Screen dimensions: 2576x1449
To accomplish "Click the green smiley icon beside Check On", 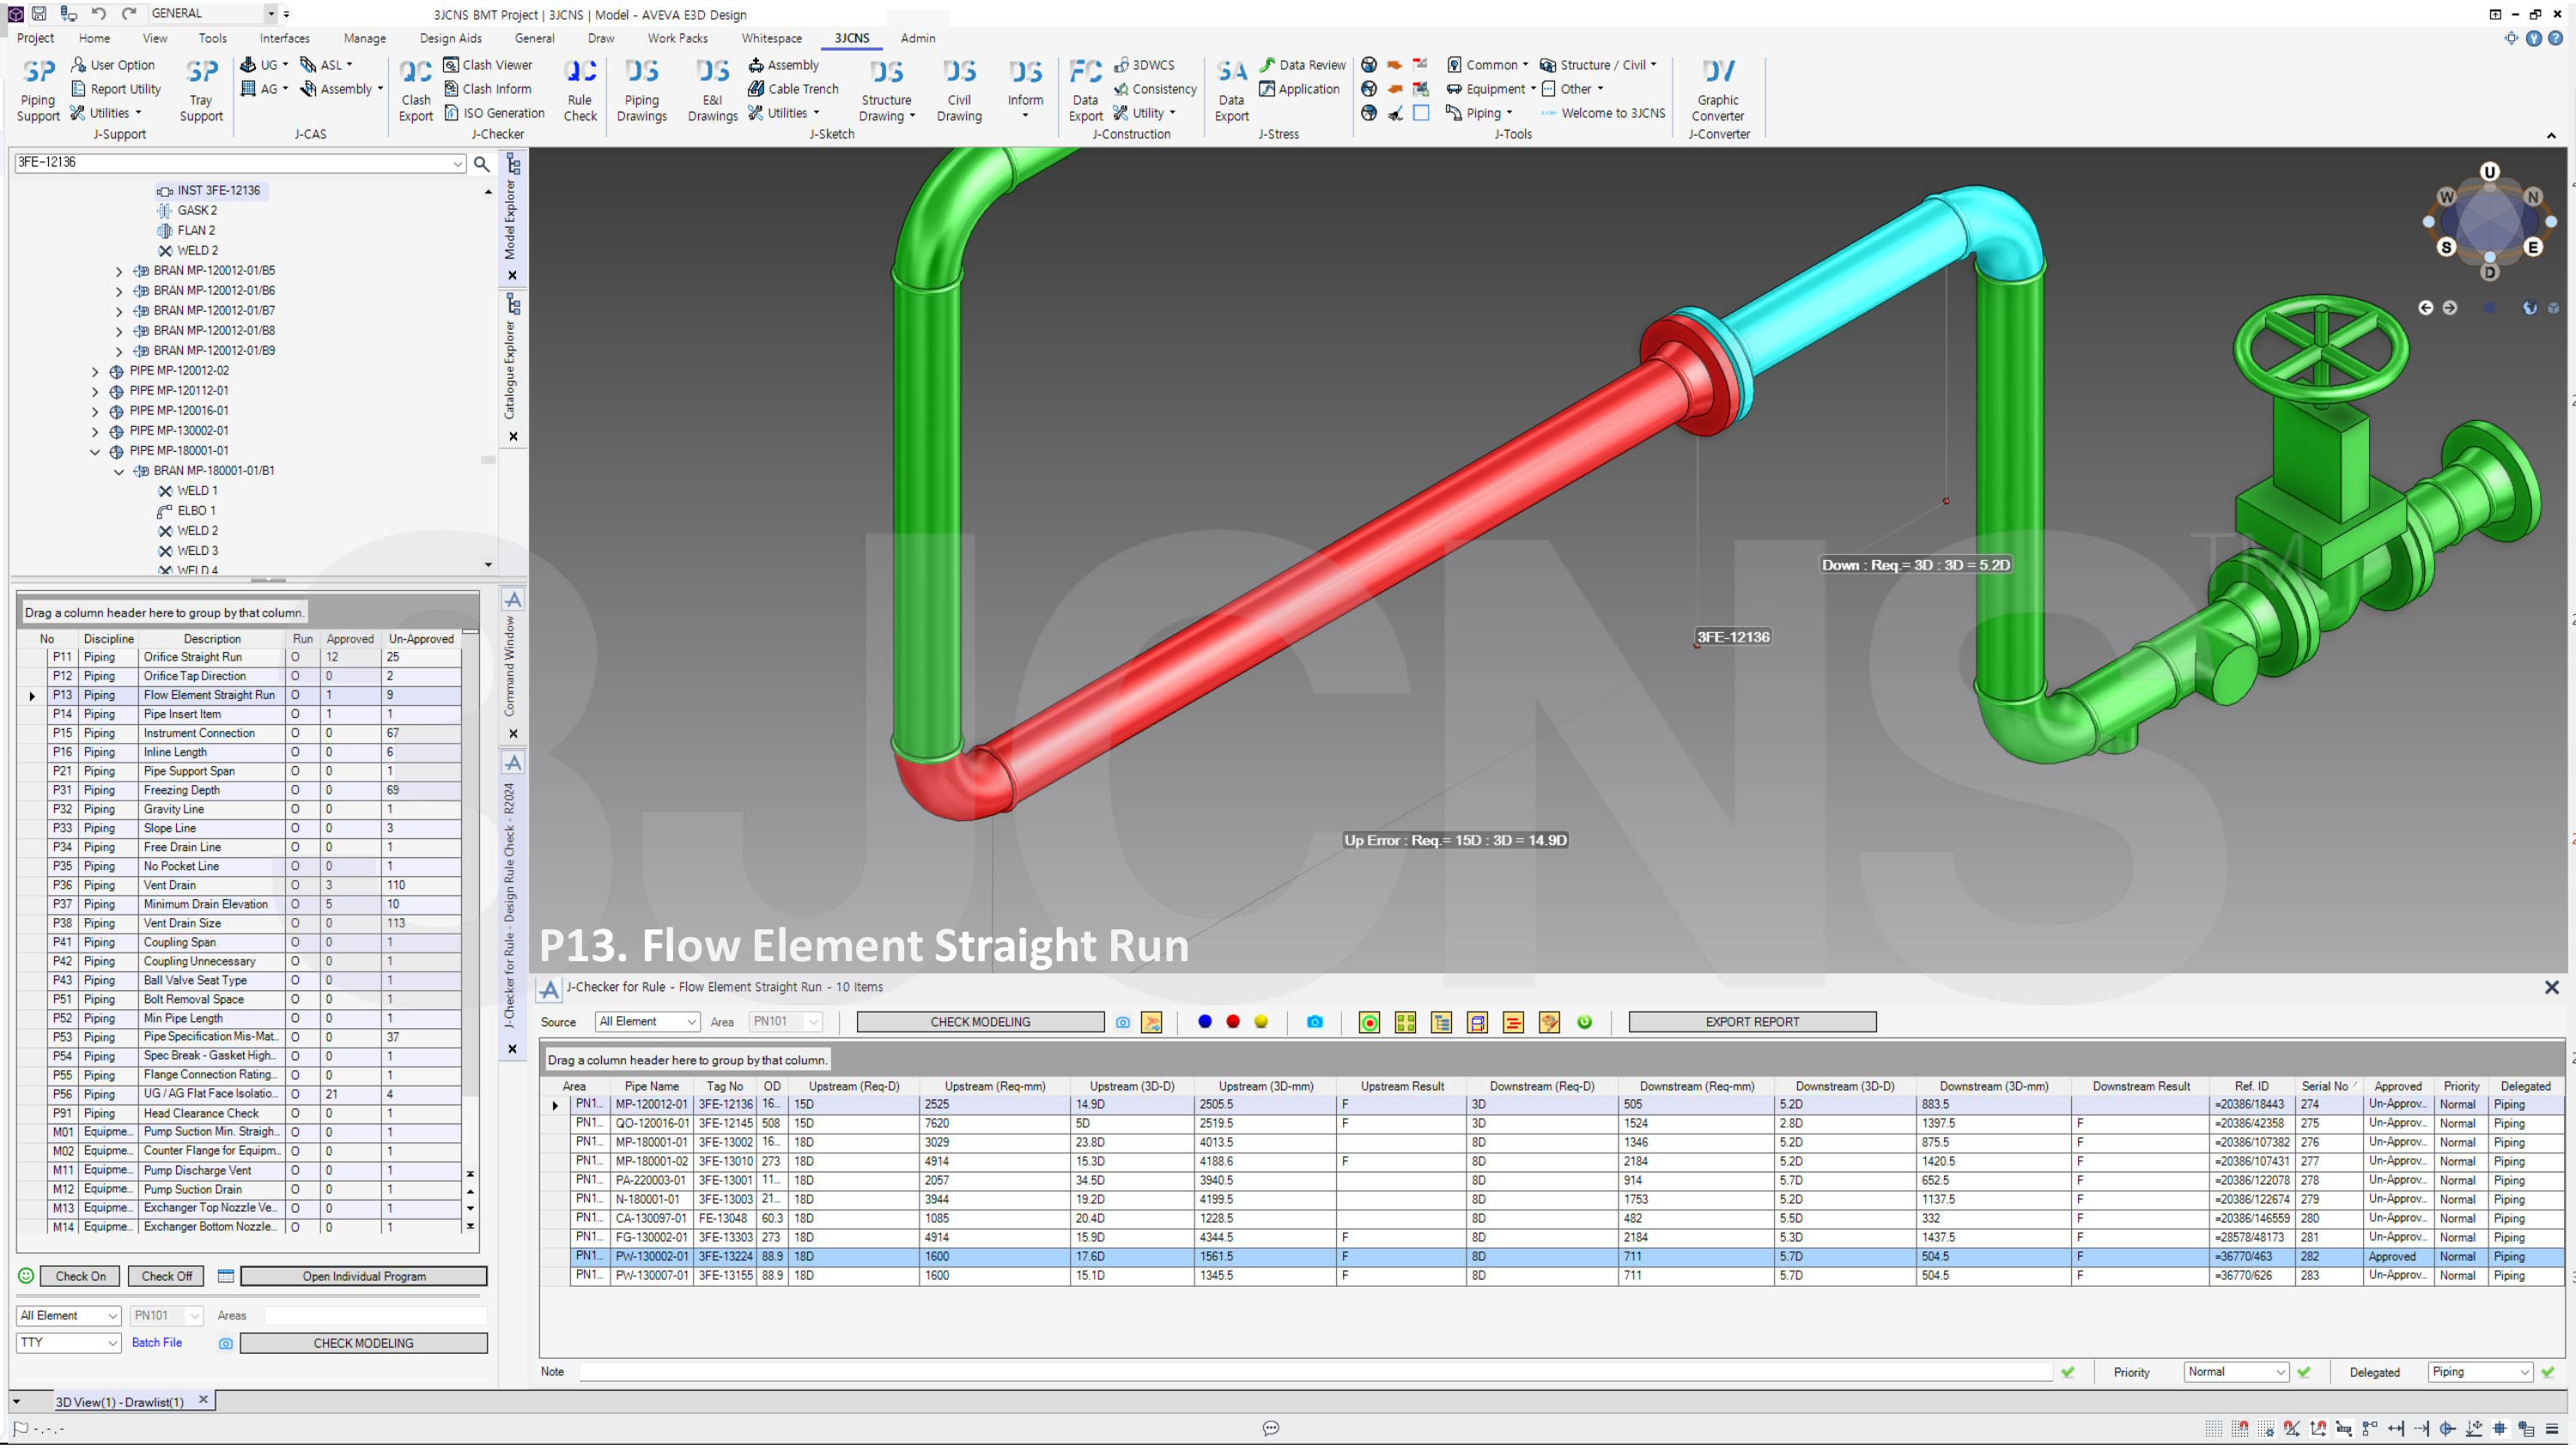I will click(x=26, y=1276).
